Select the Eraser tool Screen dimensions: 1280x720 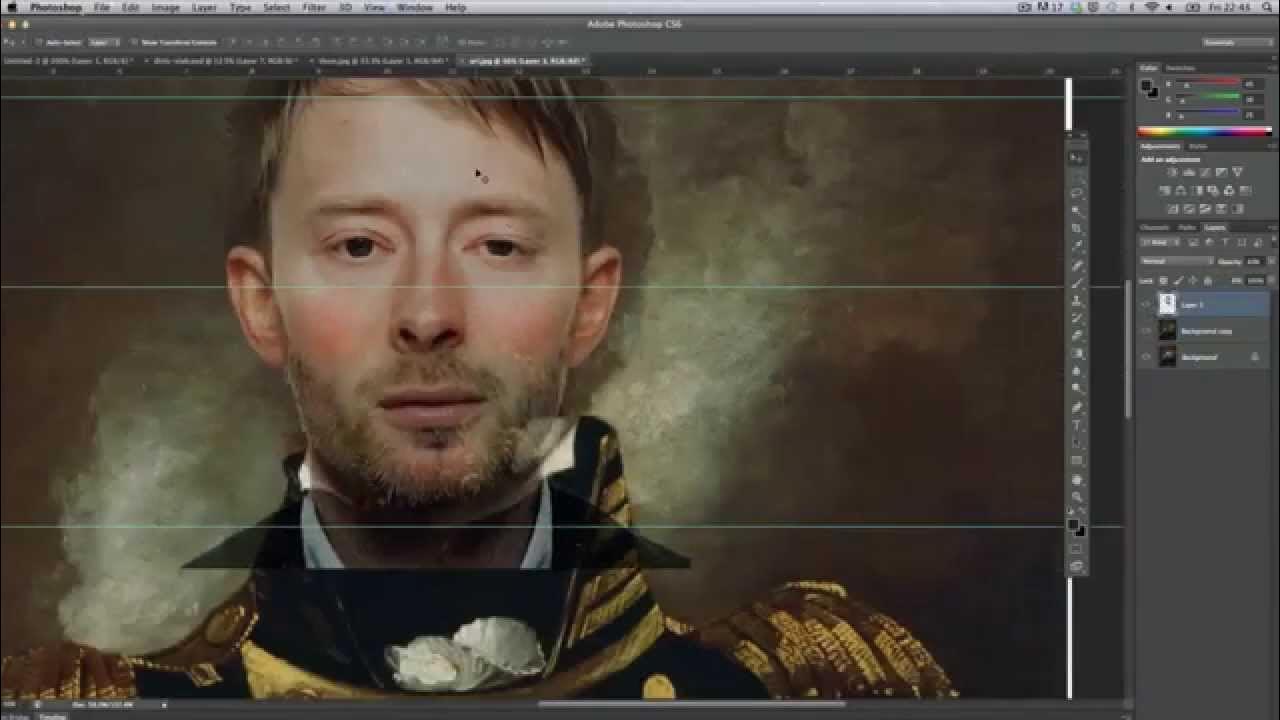[x=1077, y=335]
